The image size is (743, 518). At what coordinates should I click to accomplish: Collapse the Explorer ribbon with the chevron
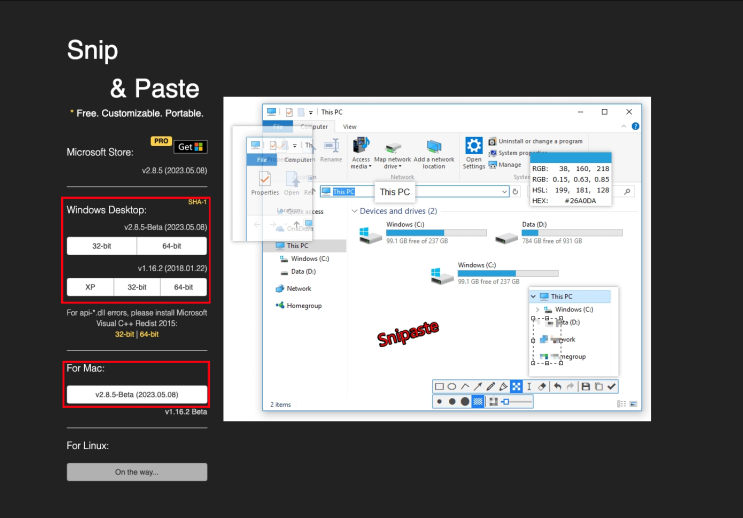624,126
